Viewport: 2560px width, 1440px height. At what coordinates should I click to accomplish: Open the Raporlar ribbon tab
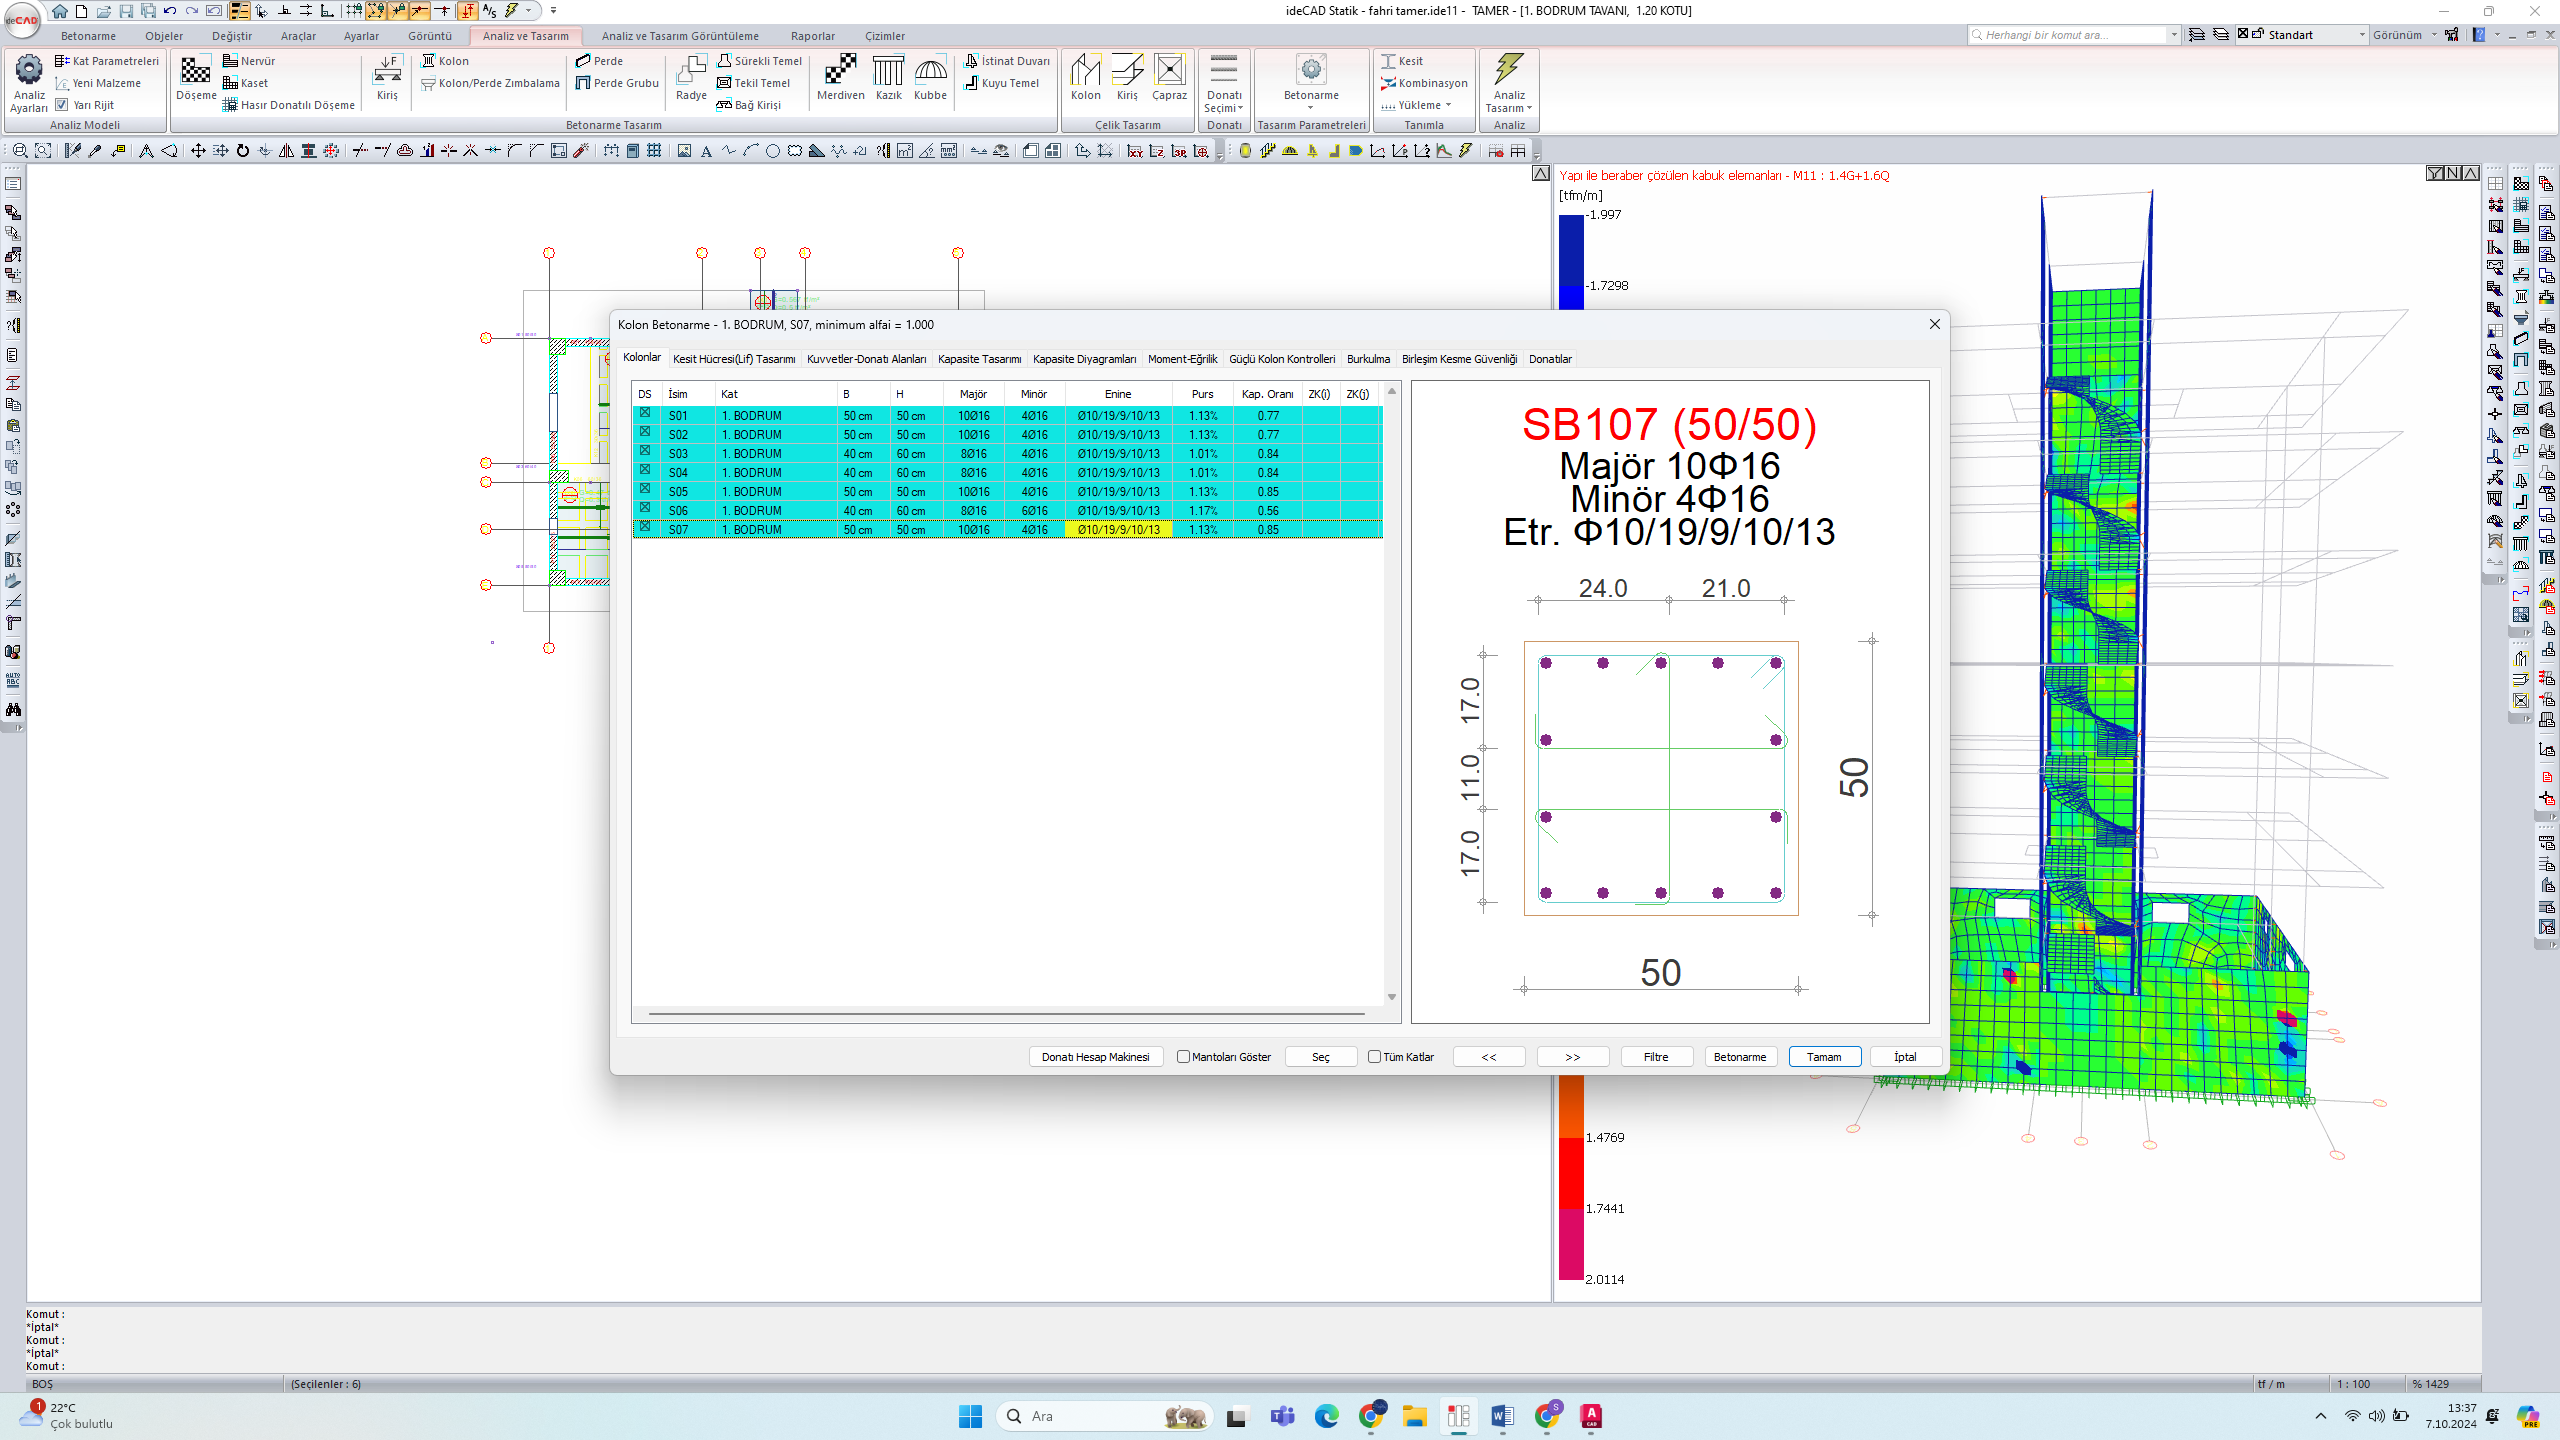(812, 36)
